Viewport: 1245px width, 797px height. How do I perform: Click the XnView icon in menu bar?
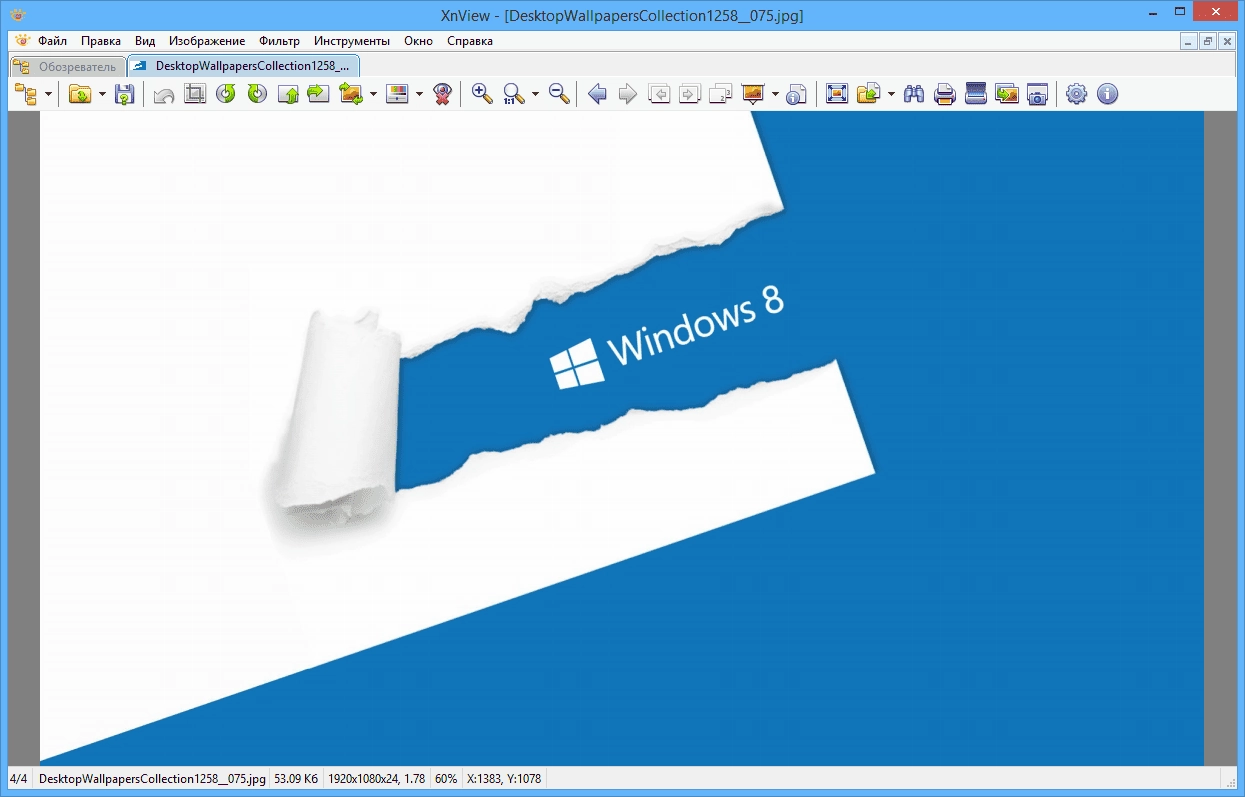(23, 41)
